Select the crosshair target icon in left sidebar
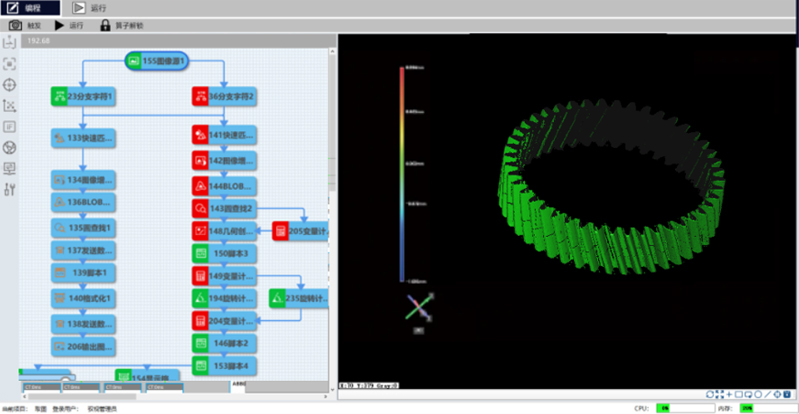The height and width of the screenshot is (414, 799). [10, 84]
